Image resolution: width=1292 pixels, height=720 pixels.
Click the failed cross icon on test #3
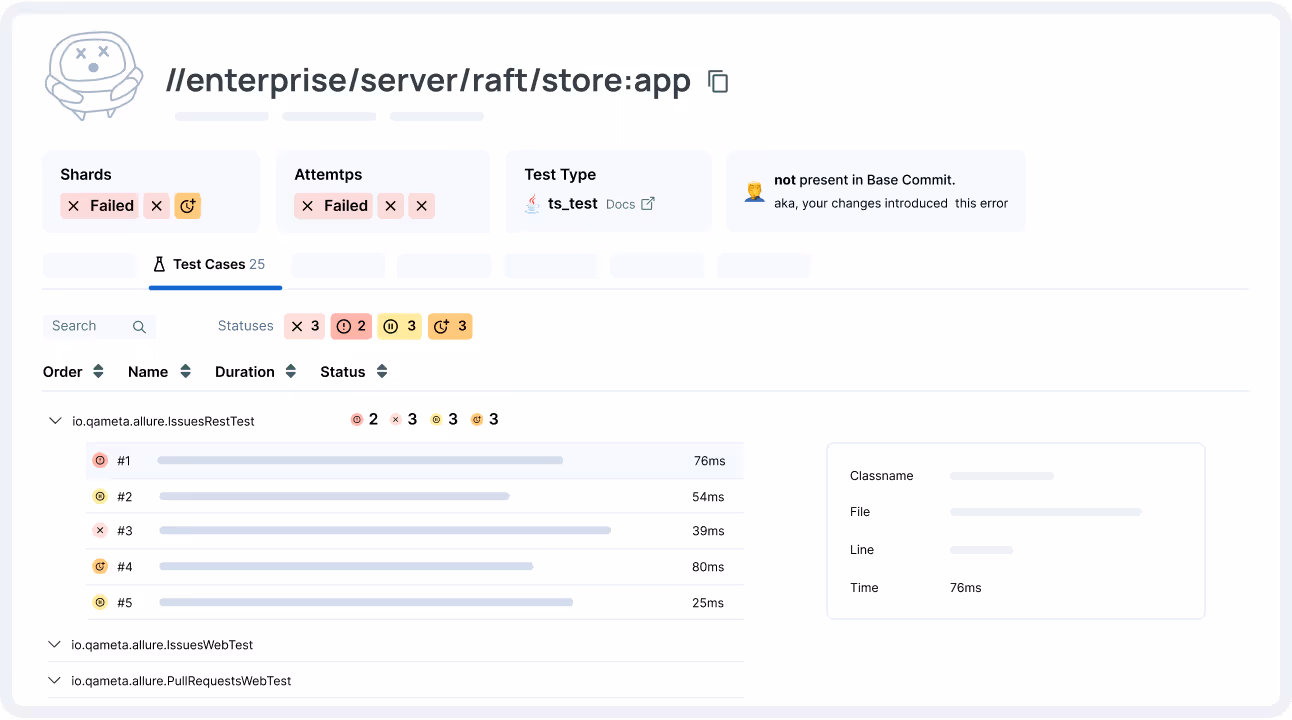coord(99,530)
